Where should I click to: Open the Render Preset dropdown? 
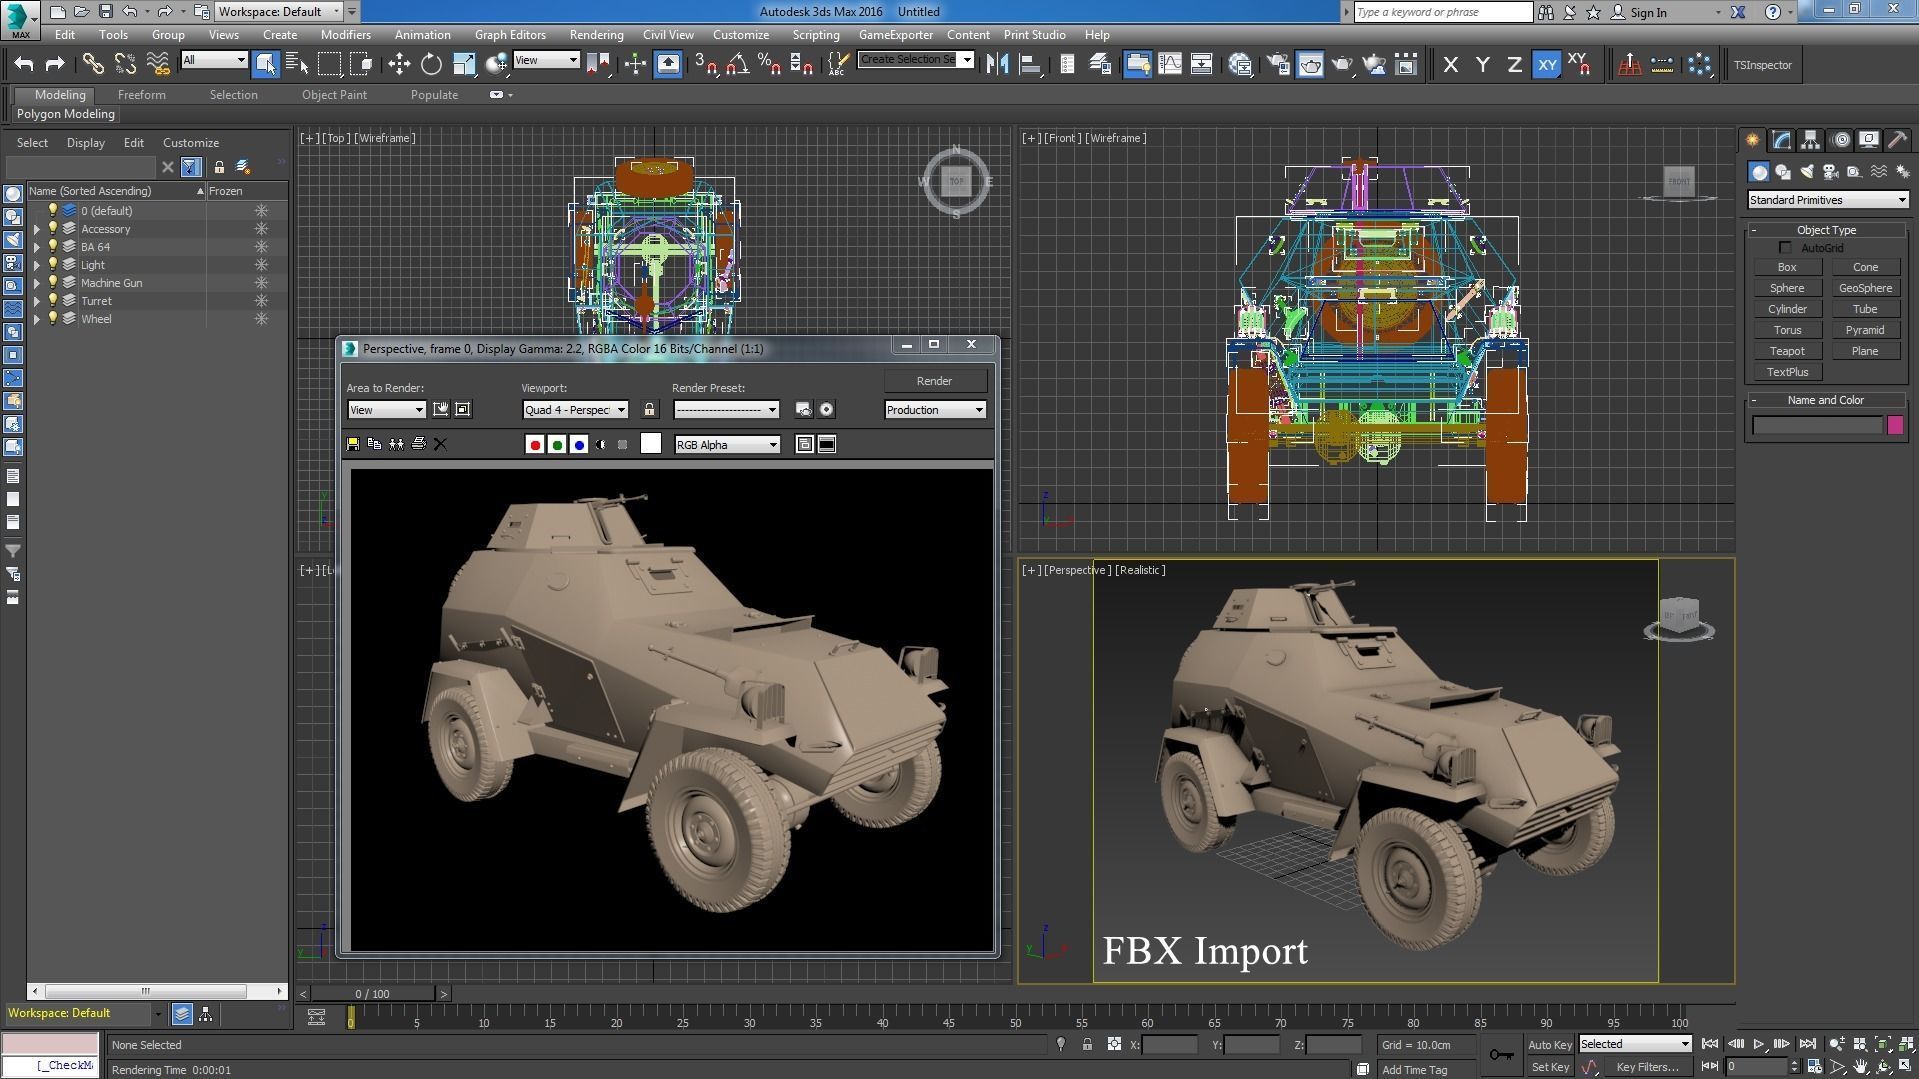[x=726, y=410]
